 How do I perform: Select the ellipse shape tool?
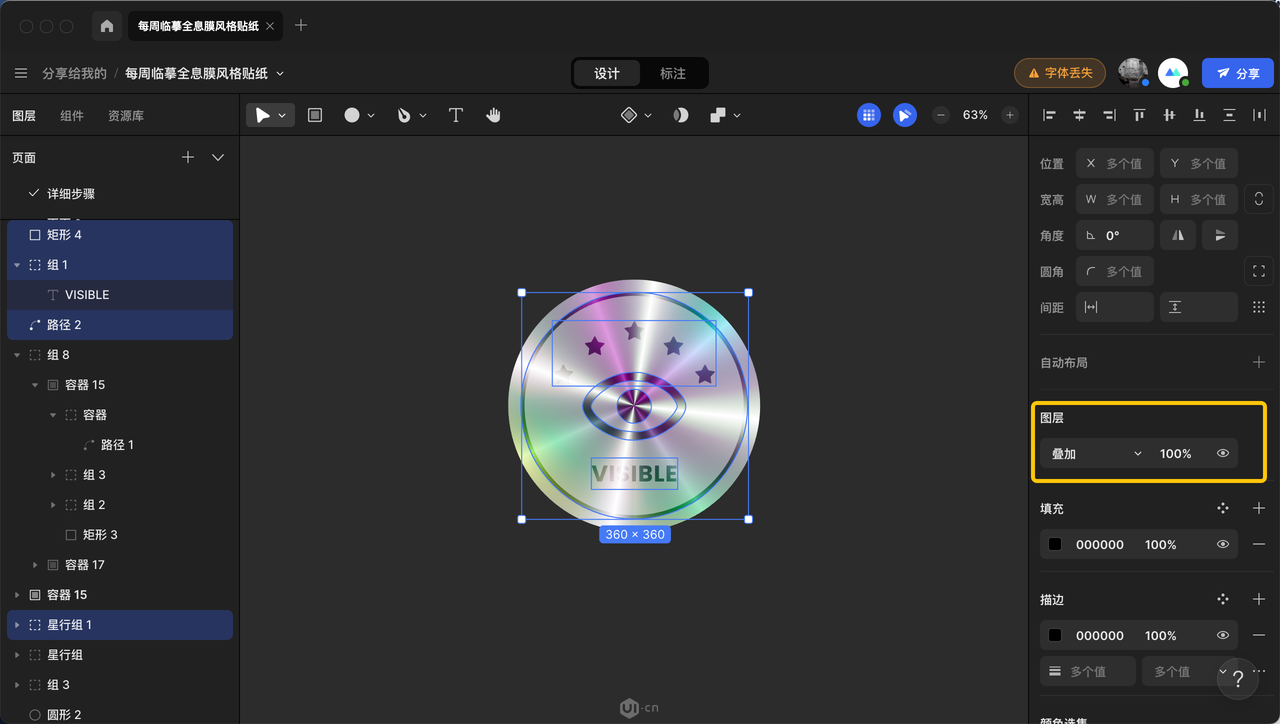pyautogui.click(x=352, y=115)
